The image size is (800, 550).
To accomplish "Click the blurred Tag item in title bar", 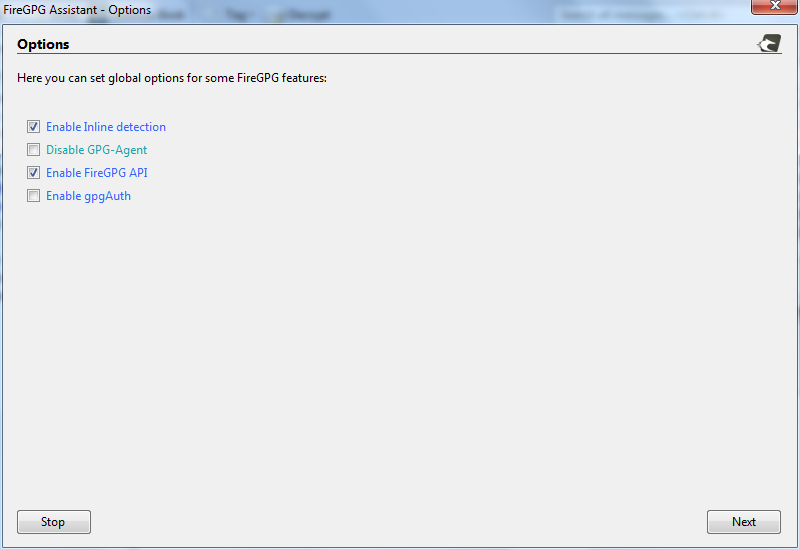I will (x=236, y=14).
